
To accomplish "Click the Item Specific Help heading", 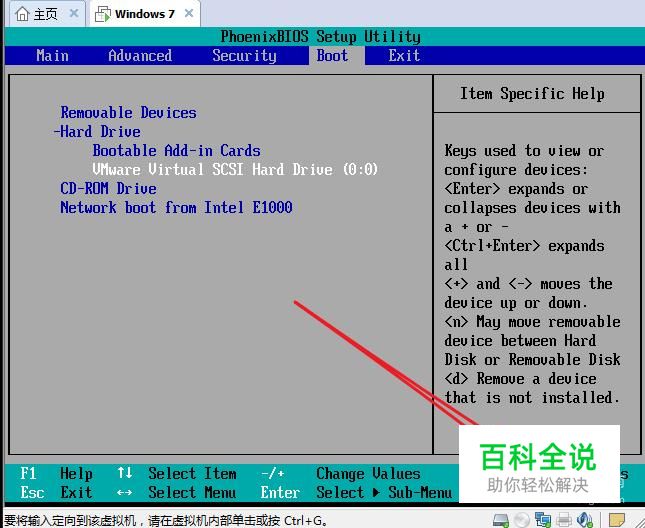I will click(532, 94).
